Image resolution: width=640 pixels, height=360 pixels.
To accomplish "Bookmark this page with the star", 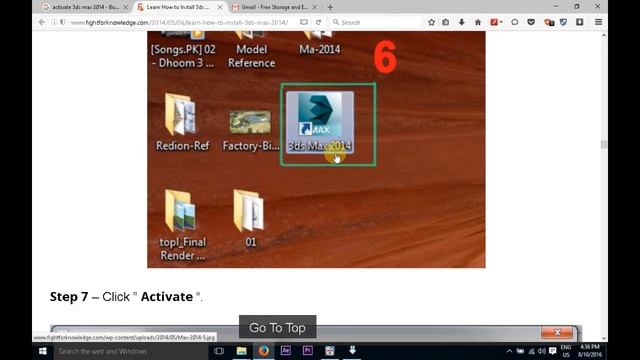I will (431, 22).
